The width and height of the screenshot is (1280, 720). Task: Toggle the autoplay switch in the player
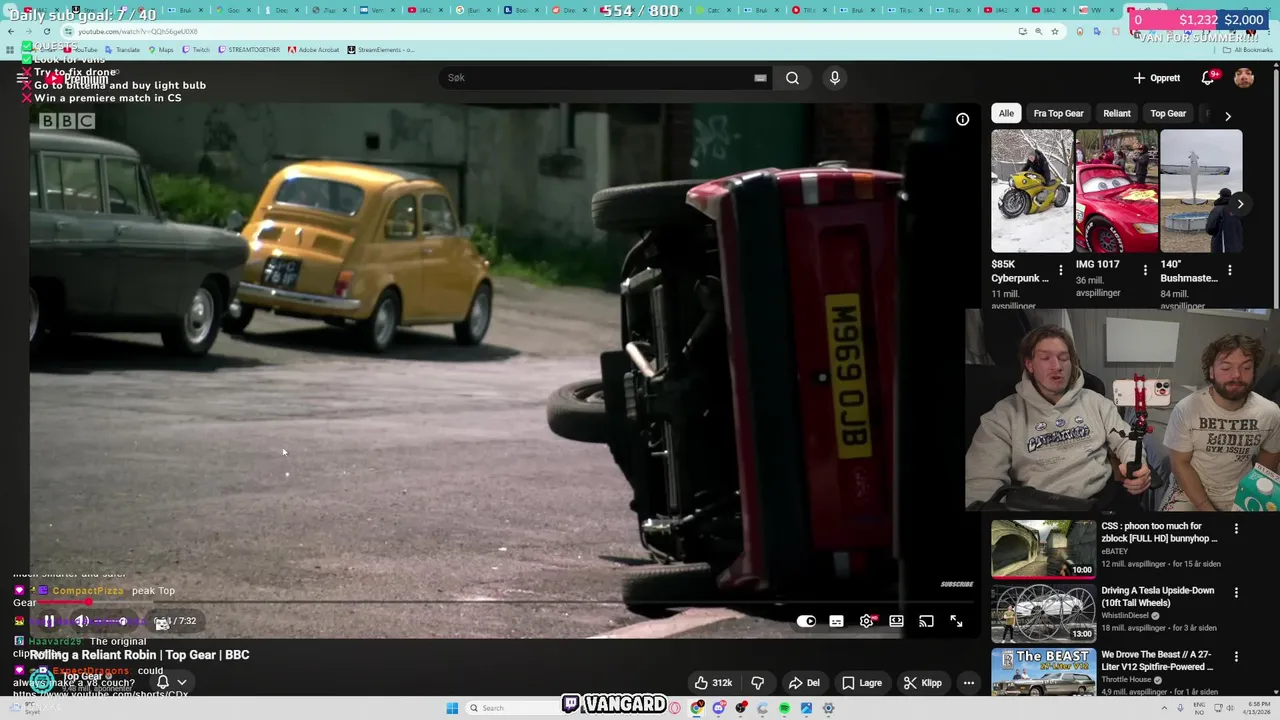click(x=806, y=621)
